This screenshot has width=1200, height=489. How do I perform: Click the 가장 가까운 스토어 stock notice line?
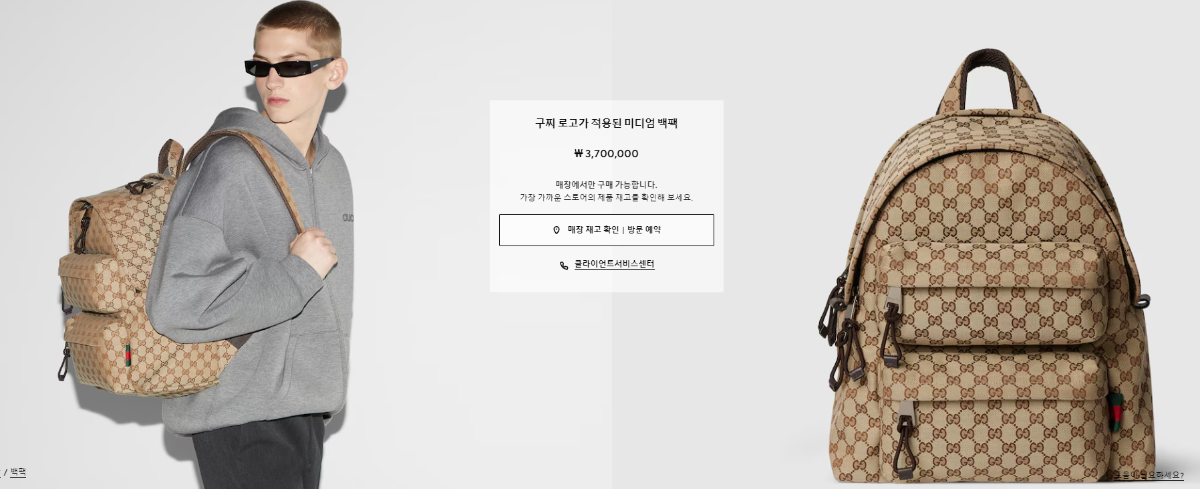(606, 197)
